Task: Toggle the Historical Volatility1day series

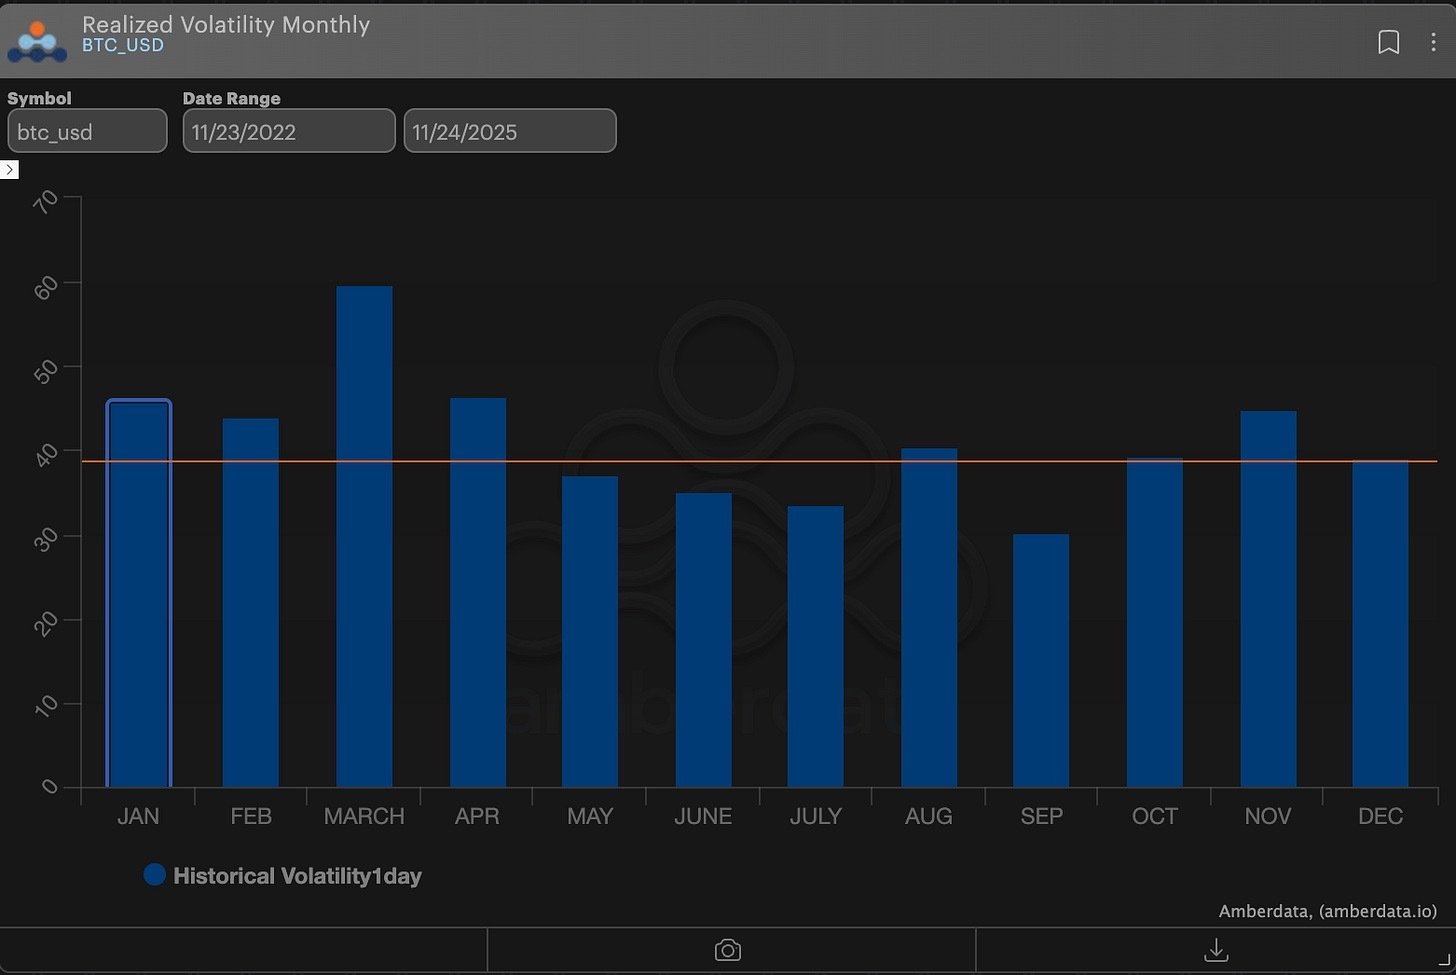Action: [x=297, y=875]
